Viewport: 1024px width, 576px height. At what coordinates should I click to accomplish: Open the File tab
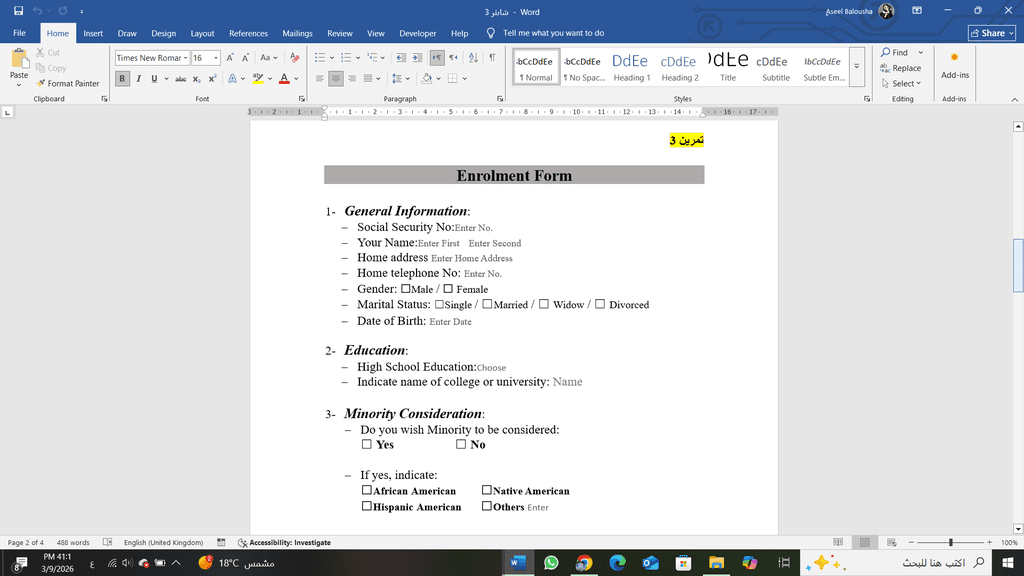20,33
